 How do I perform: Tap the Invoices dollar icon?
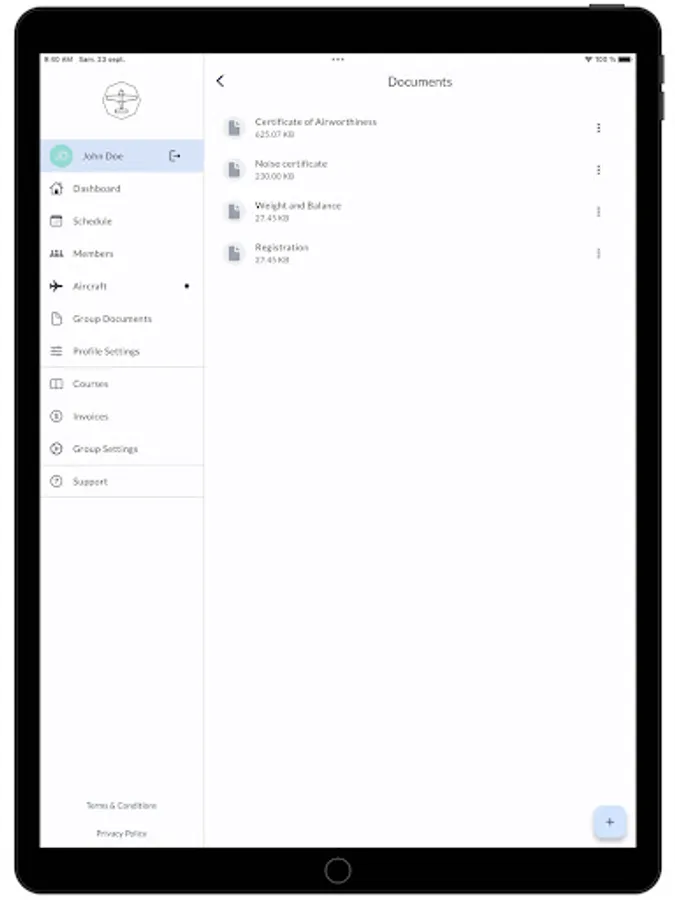56,416
